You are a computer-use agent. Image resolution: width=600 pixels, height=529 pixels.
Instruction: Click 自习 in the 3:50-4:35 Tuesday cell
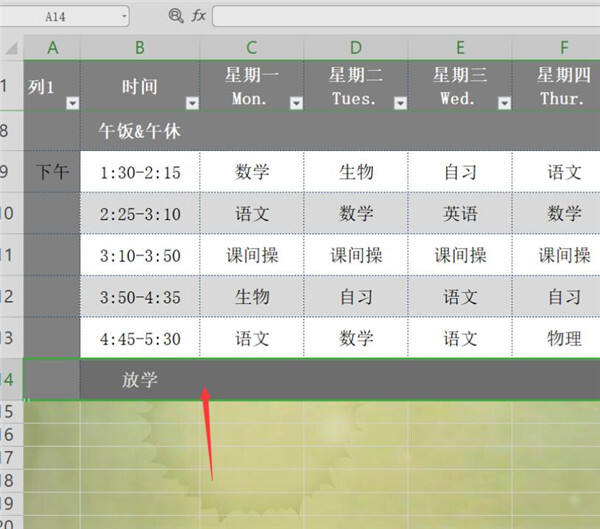[356, 297]
